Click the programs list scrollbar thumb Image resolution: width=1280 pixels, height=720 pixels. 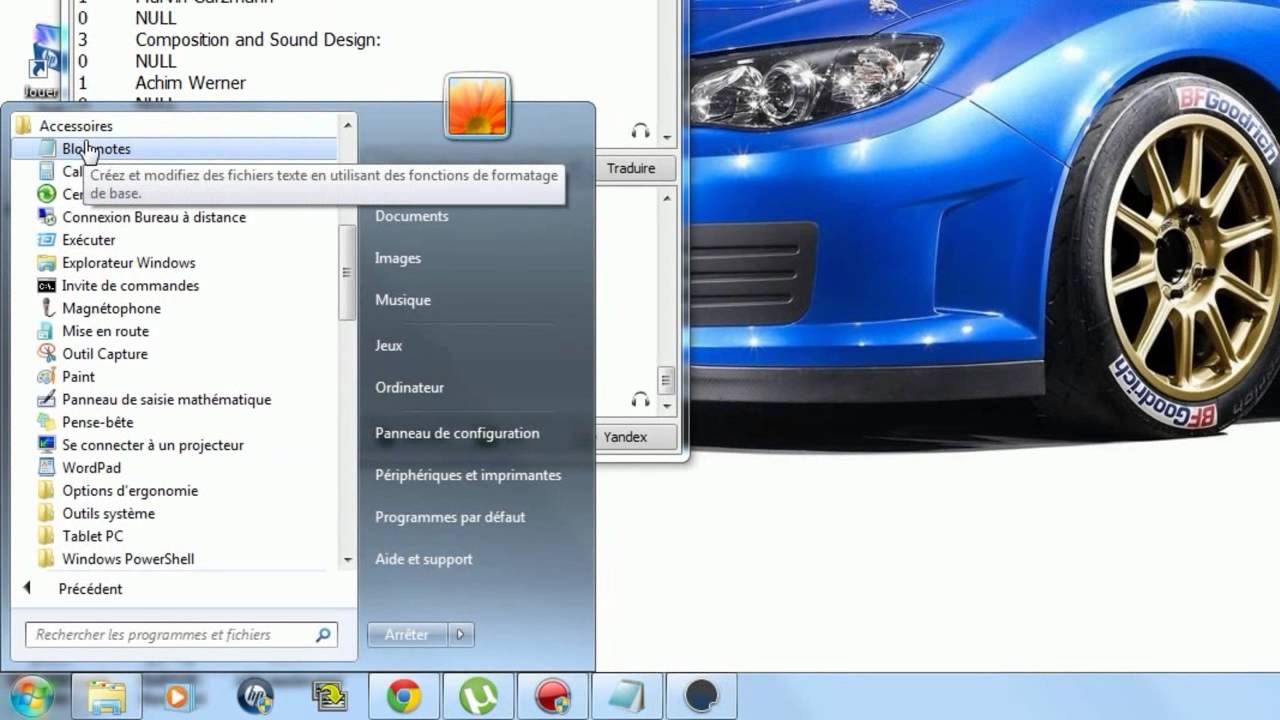pyautogui.click(x=348, y=272)
